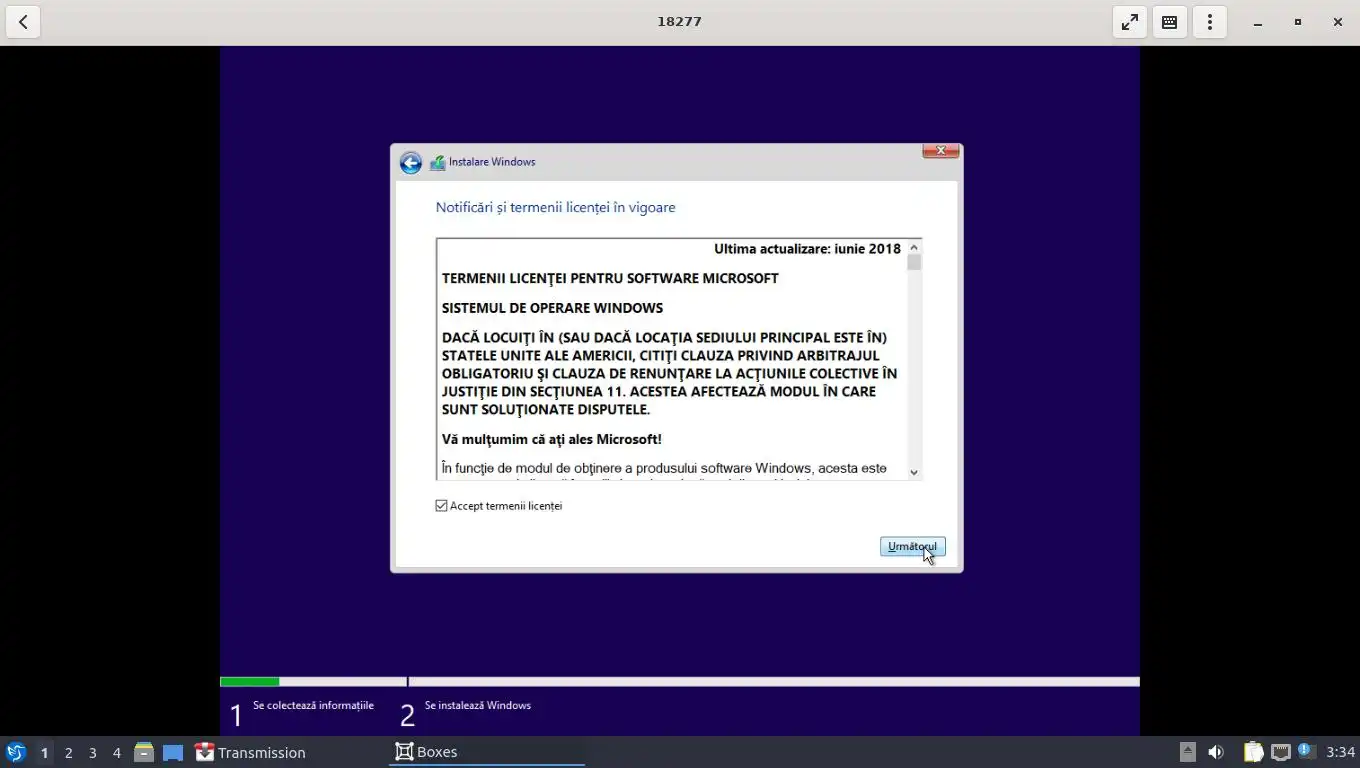
Task: Switch to workspace 2
Action: click(x=68, y=753)
